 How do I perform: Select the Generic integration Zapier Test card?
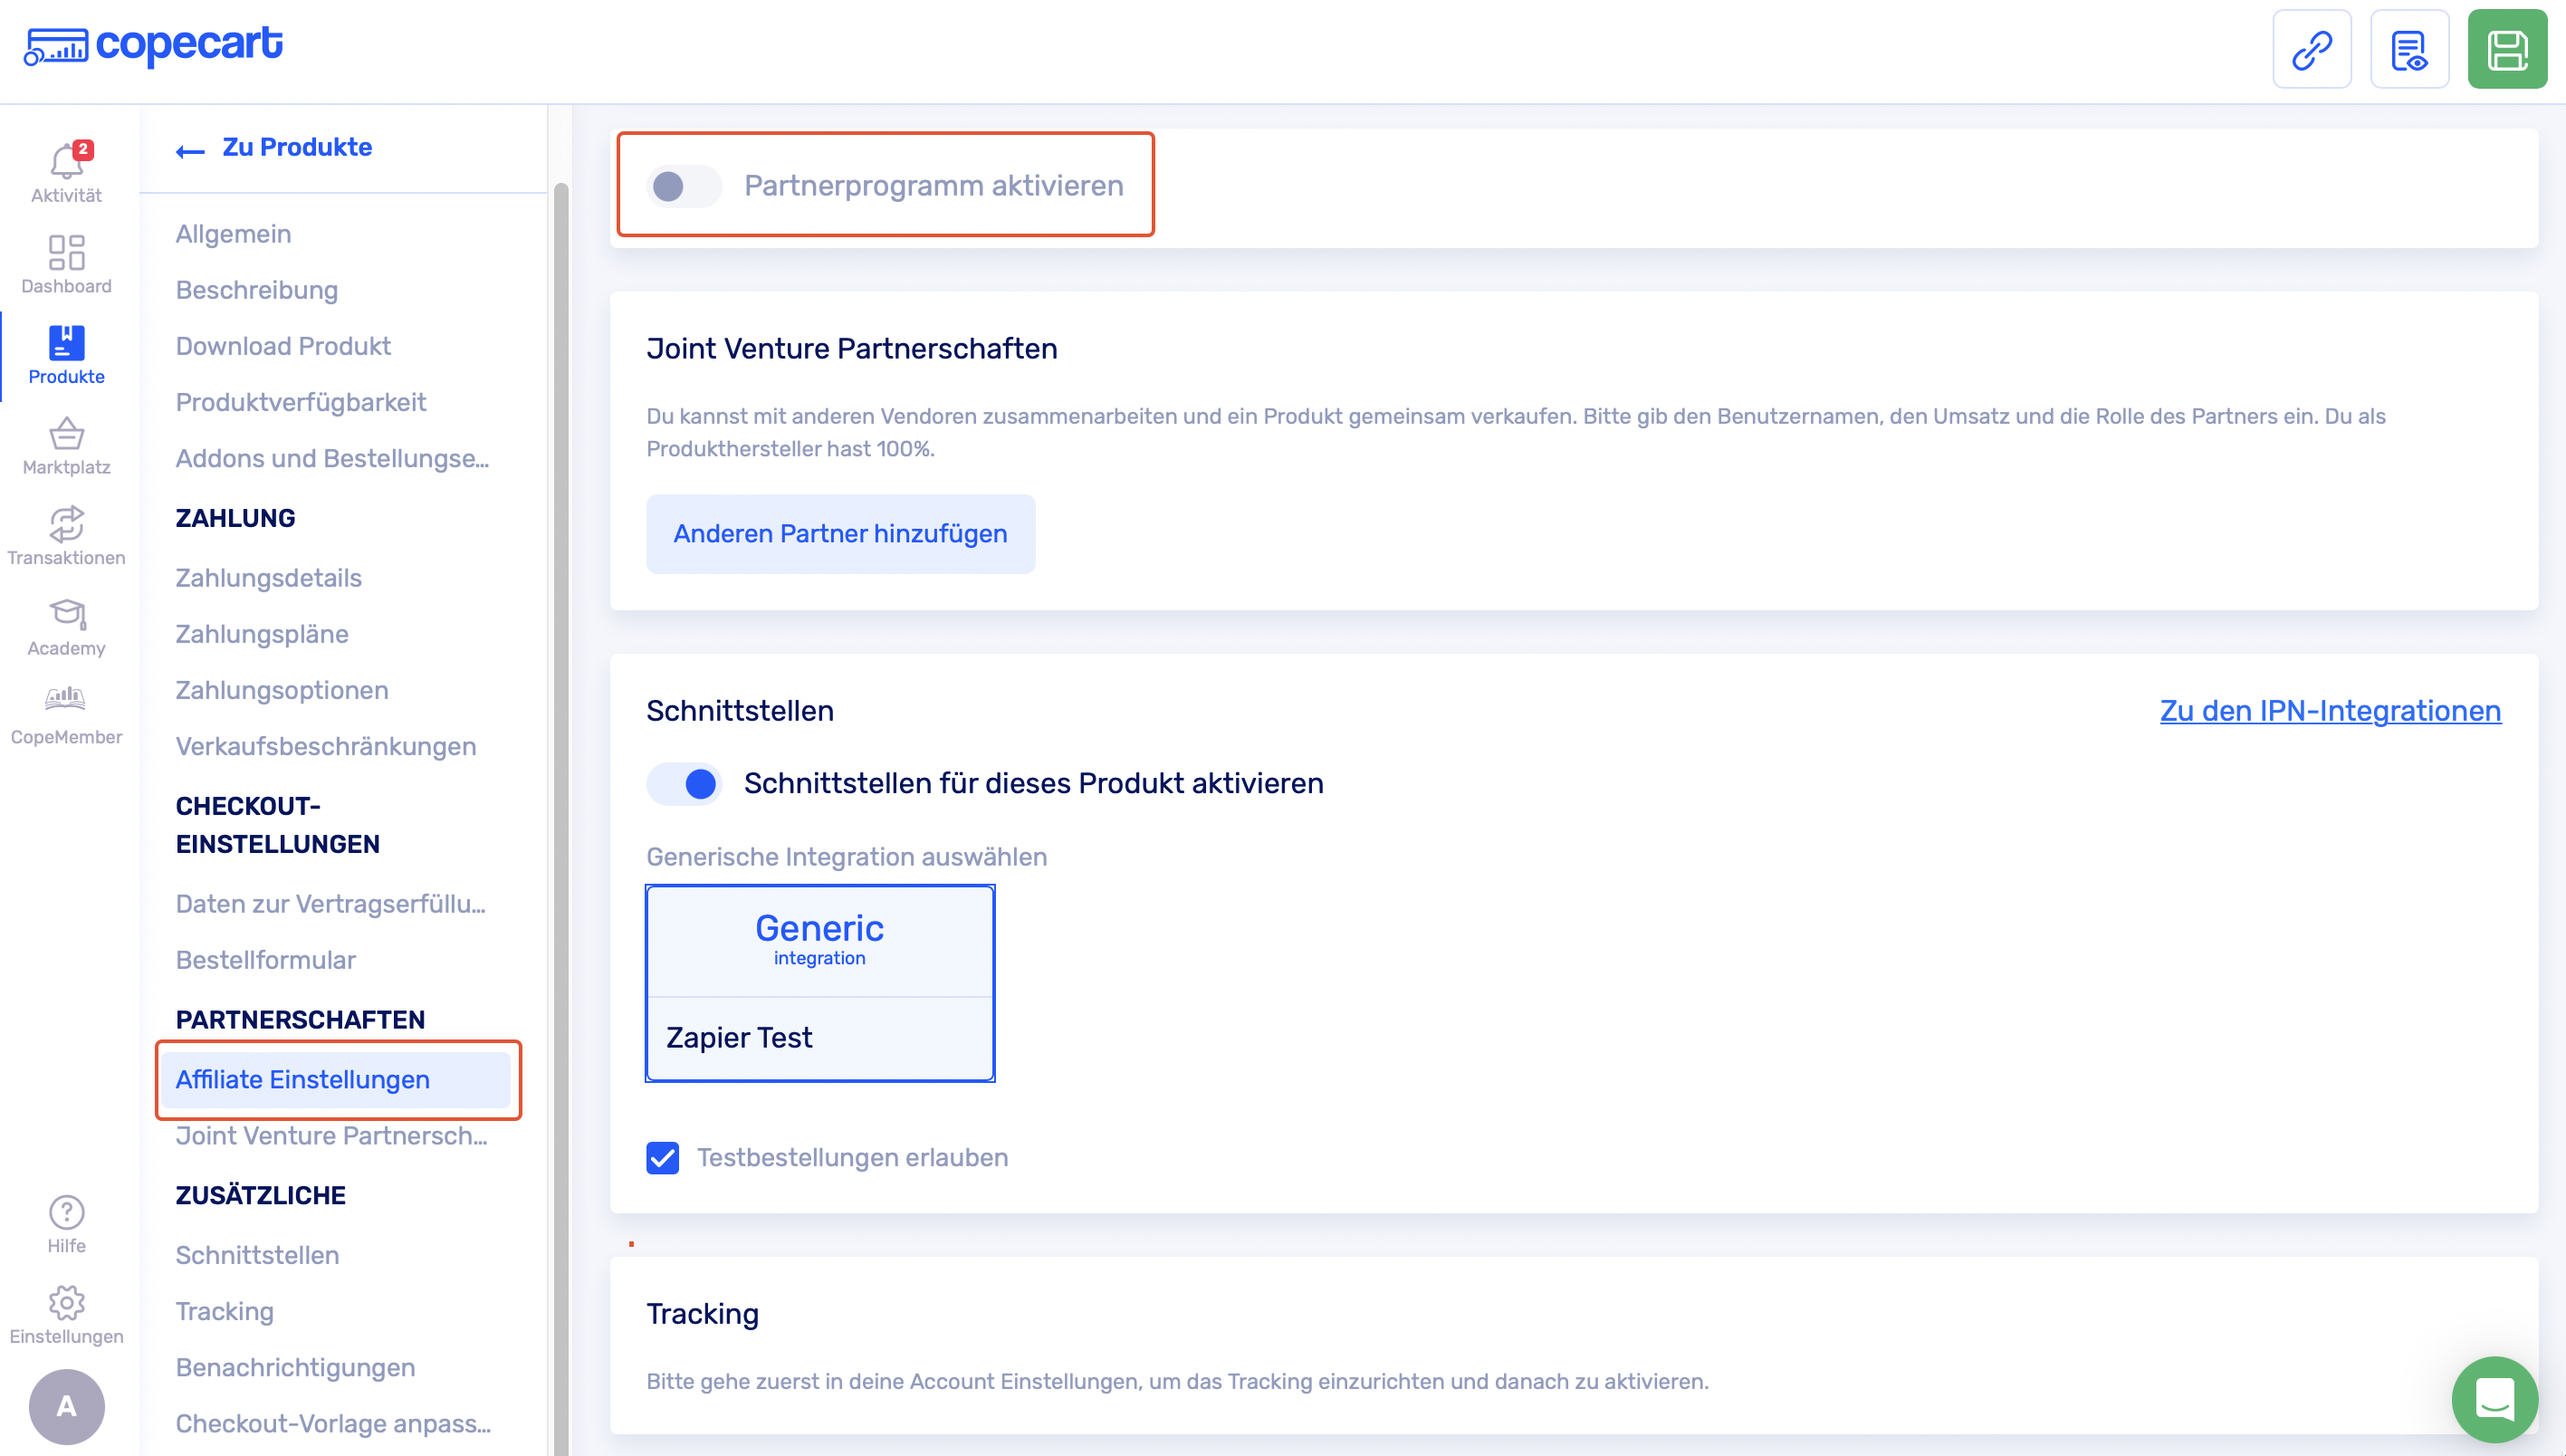[819, 983]
